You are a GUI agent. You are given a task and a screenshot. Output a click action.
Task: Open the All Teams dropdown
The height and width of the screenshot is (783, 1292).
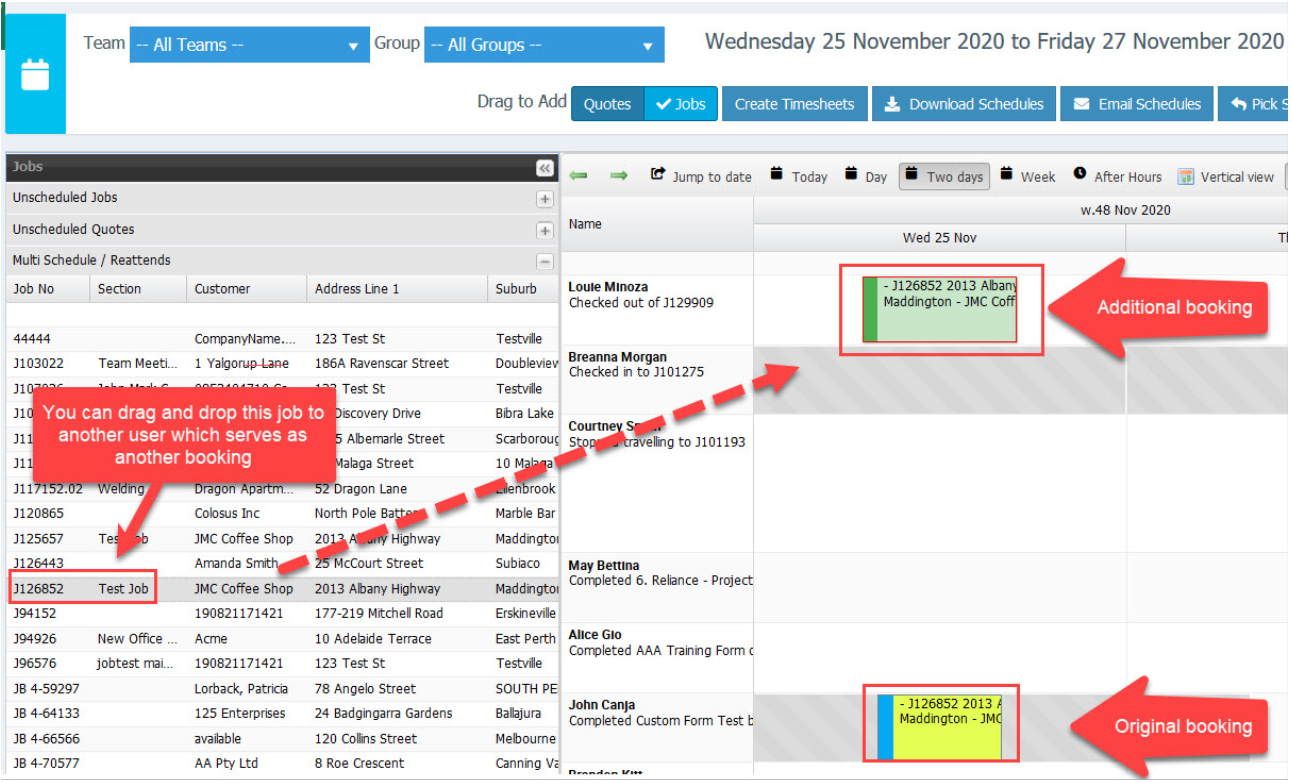(x=249, y=45)
